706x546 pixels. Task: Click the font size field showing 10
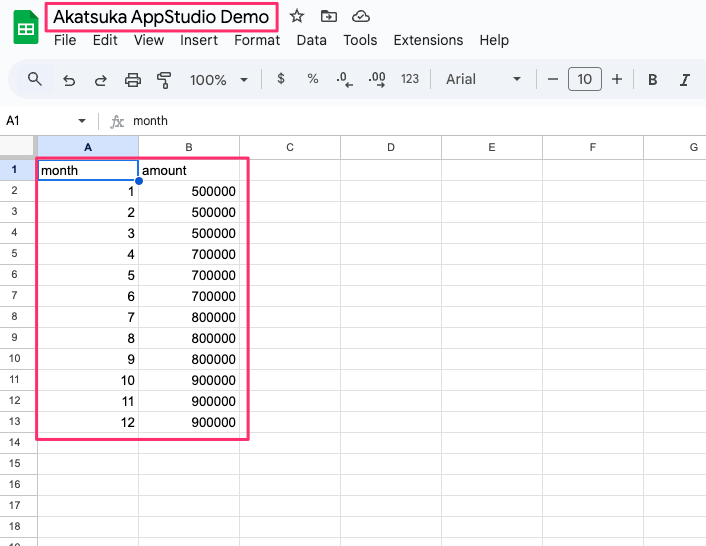click(x=584, y=79)
